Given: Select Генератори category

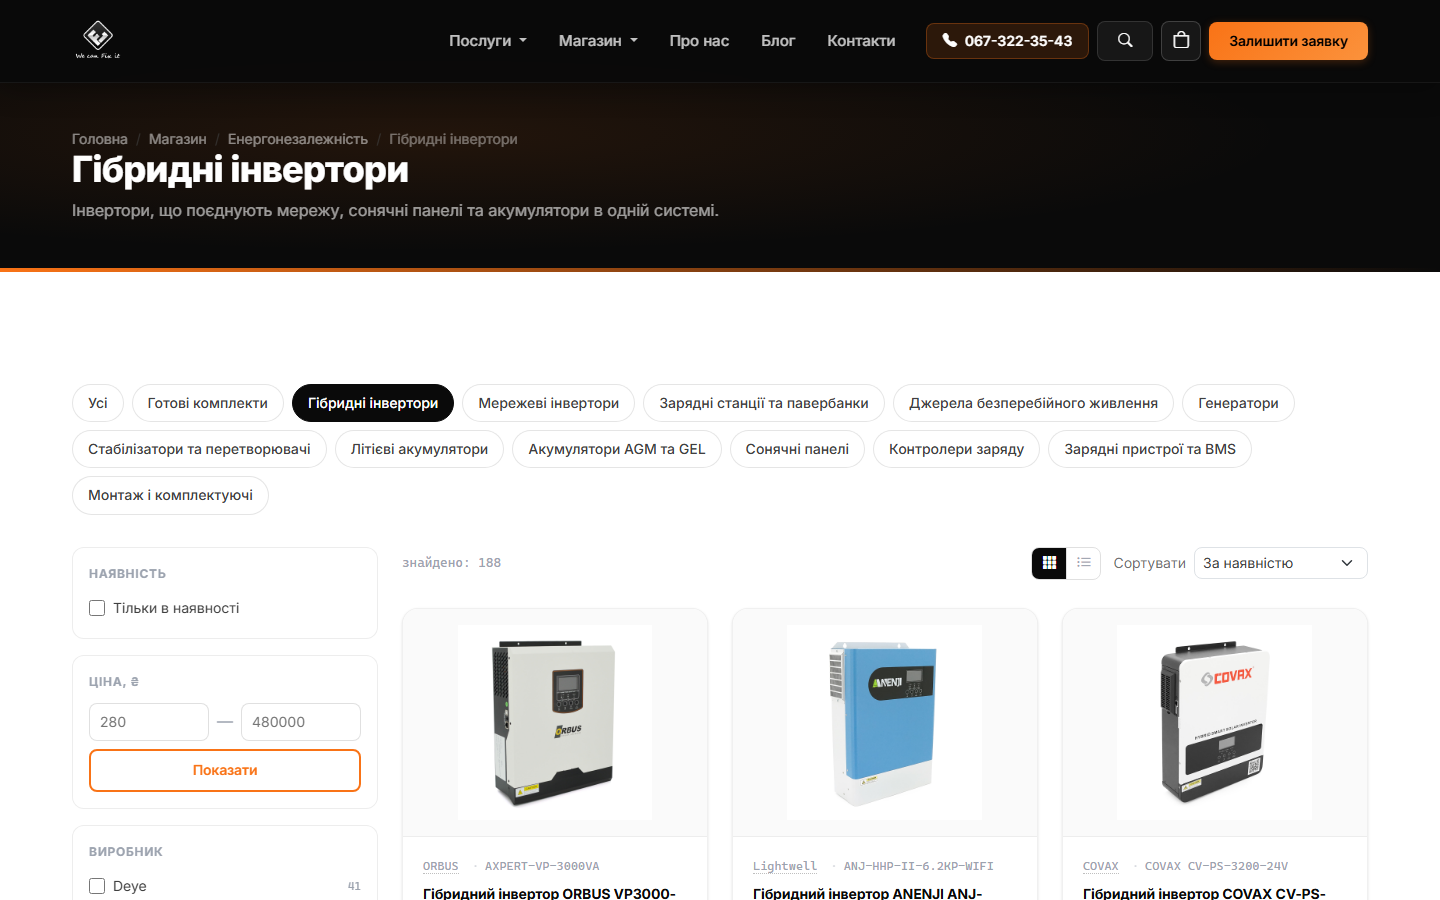Looking at the screenshot, I should [1238, 403].
